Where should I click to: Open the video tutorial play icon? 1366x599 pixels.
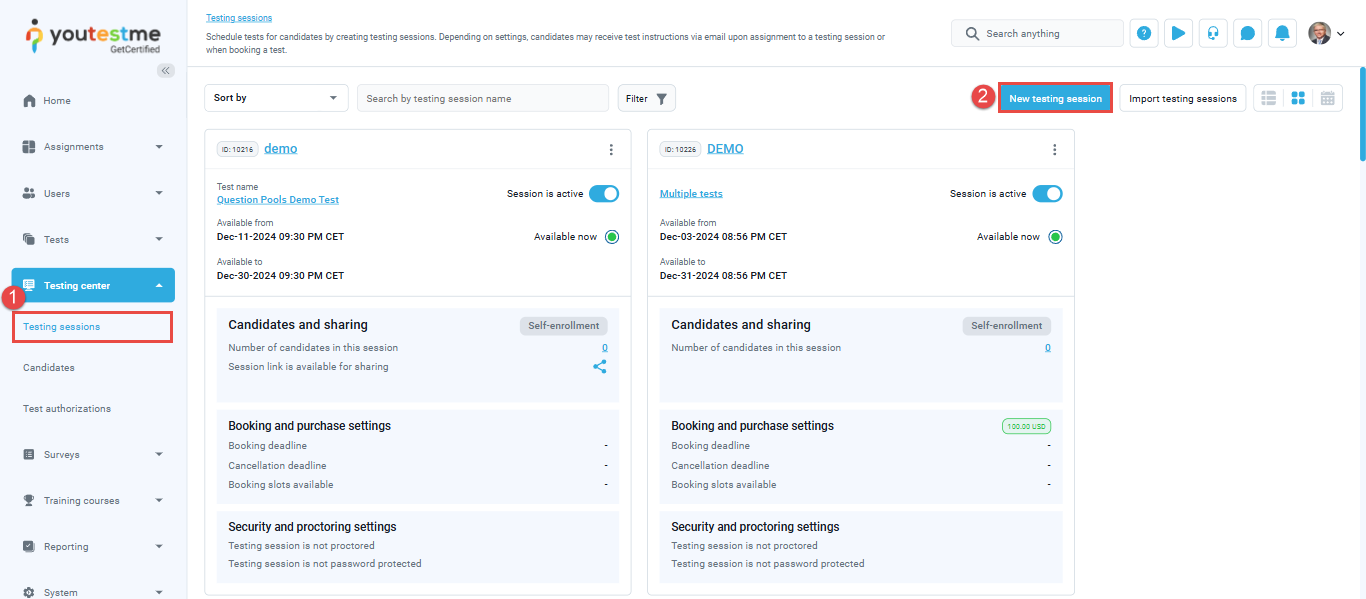1178,33
